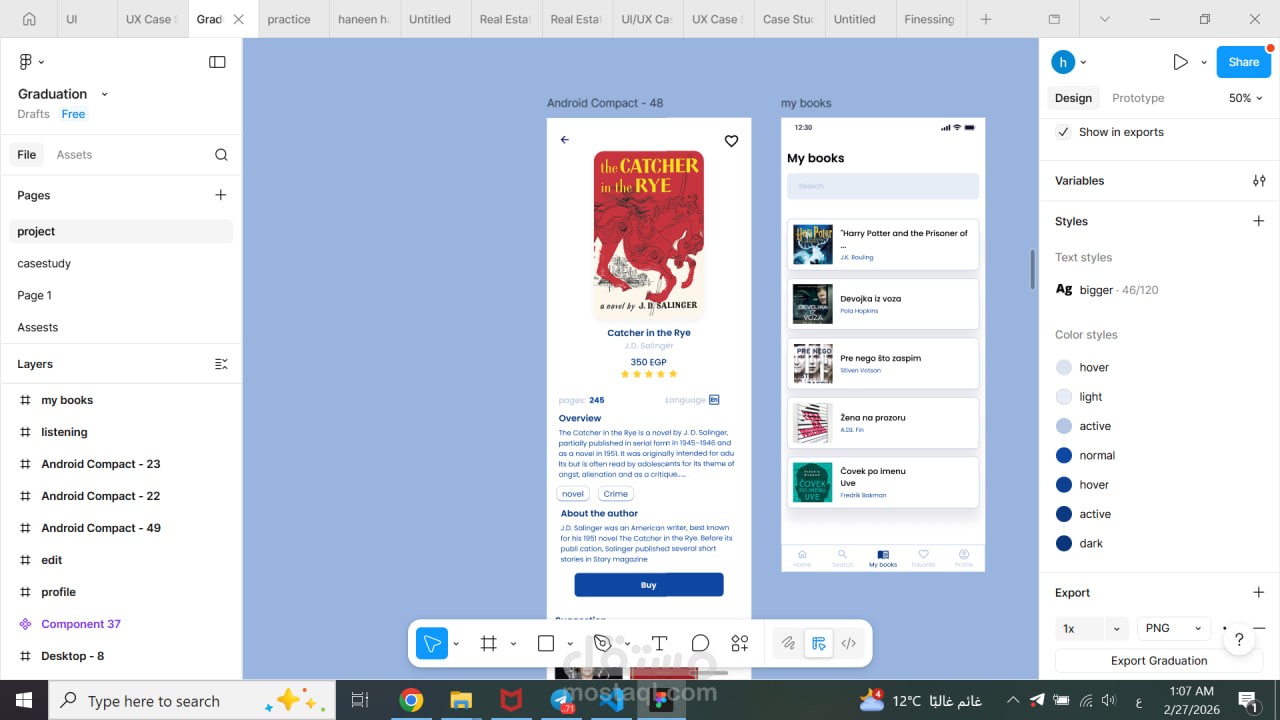Click the Buy button on book screen

tap(649, 585)
